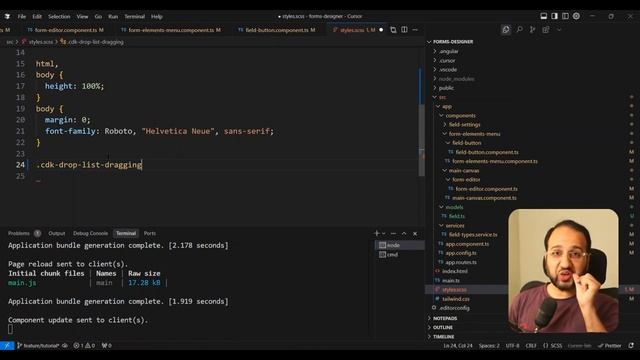Toggle the AI pane layout icon
The width and height of the screenshot is (640, 360).
pyautogui.click(x=565, y=16)
